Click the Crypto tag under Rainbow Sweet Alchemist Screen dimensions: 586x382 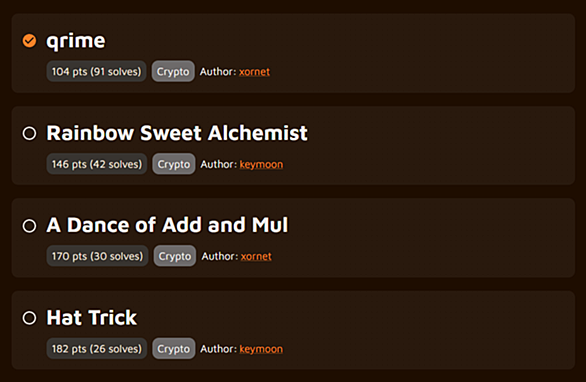[174, 164]
